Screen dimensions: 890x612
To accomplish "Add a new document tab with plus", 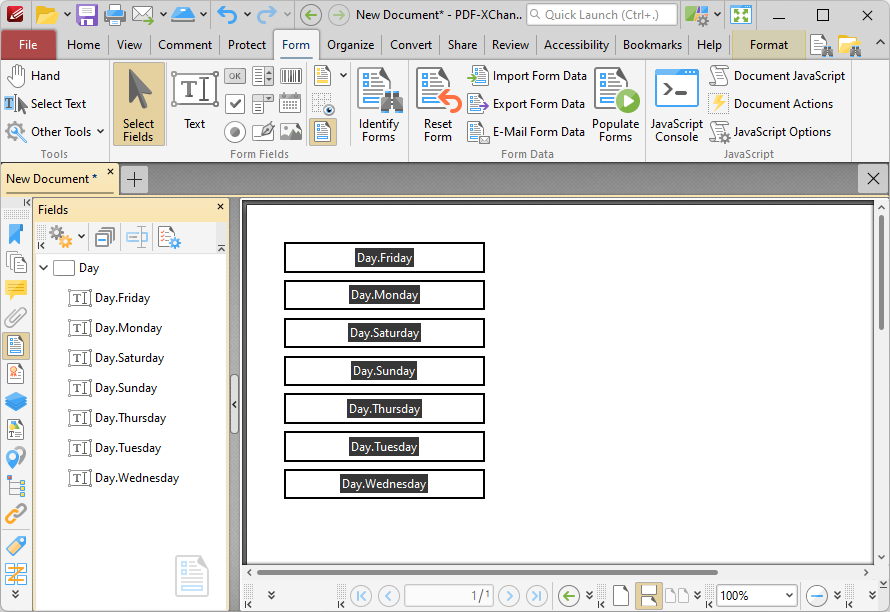I will point(135,180).
